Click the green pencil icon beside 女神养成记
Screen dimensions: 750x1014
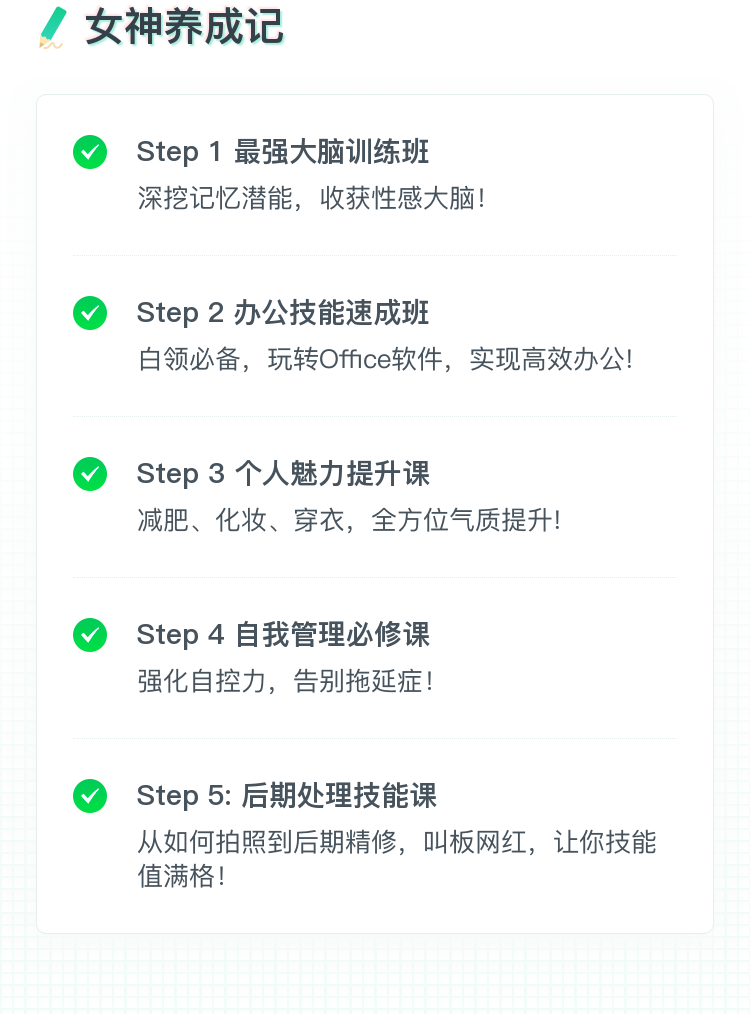[52, 28]
